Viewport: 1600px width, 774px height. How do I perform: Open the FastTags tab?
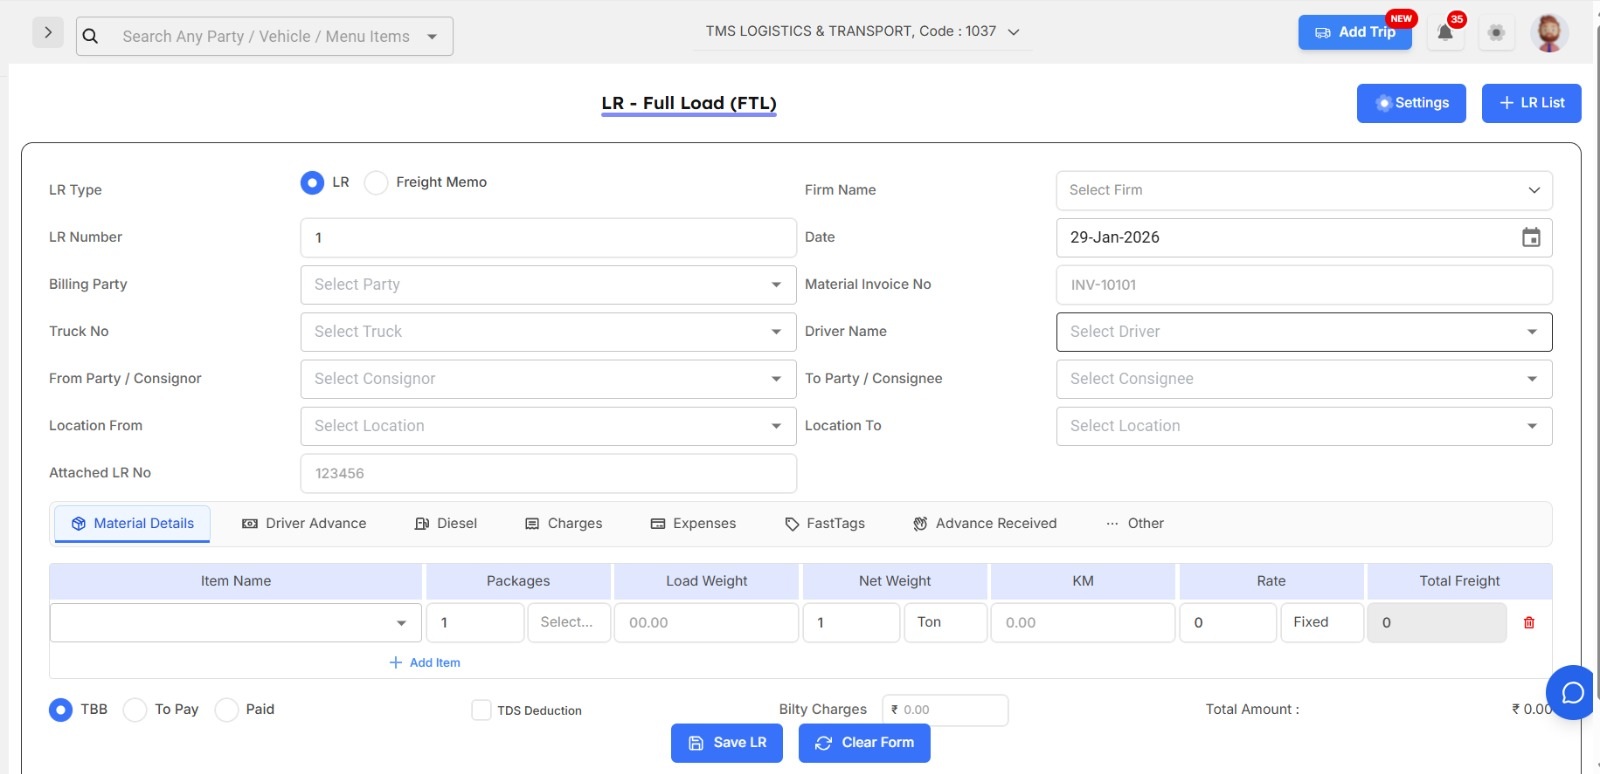tap(825, 524)
